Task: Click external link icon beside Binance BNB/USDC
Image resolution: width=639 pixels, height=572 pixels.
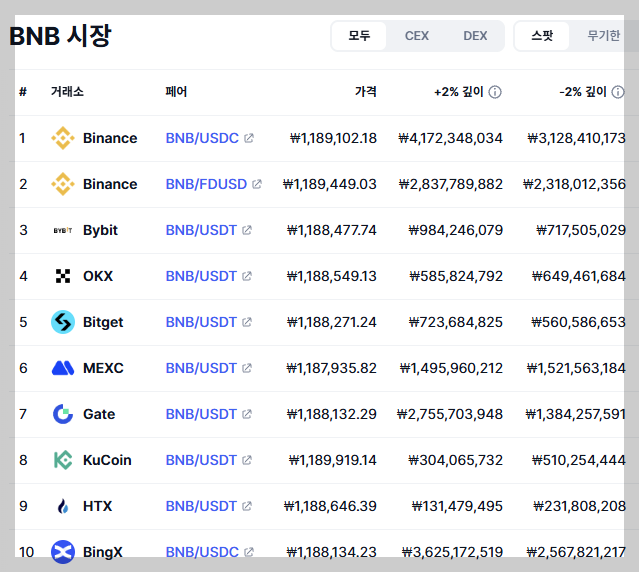Action: pyautogui.click(x=249, y=138)
